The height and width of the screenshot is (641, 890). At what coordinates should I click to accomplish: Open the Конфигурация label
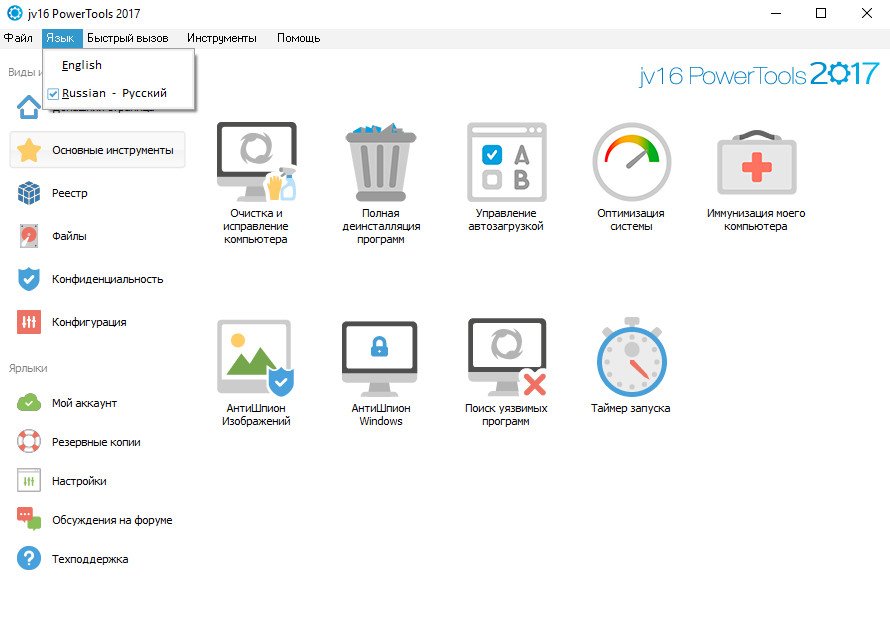tap(89, 322)
